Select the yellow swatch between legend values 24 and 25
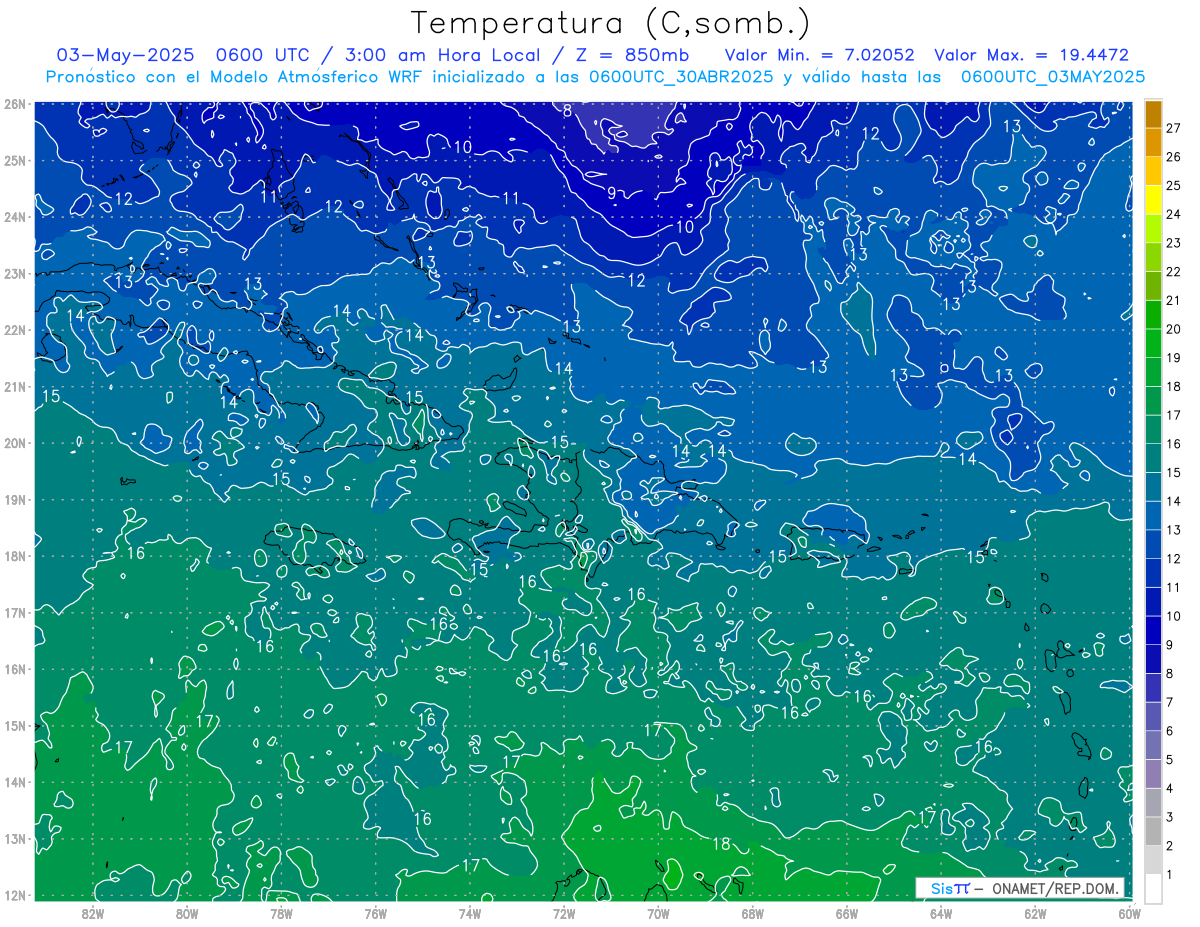 point(1154,200)
